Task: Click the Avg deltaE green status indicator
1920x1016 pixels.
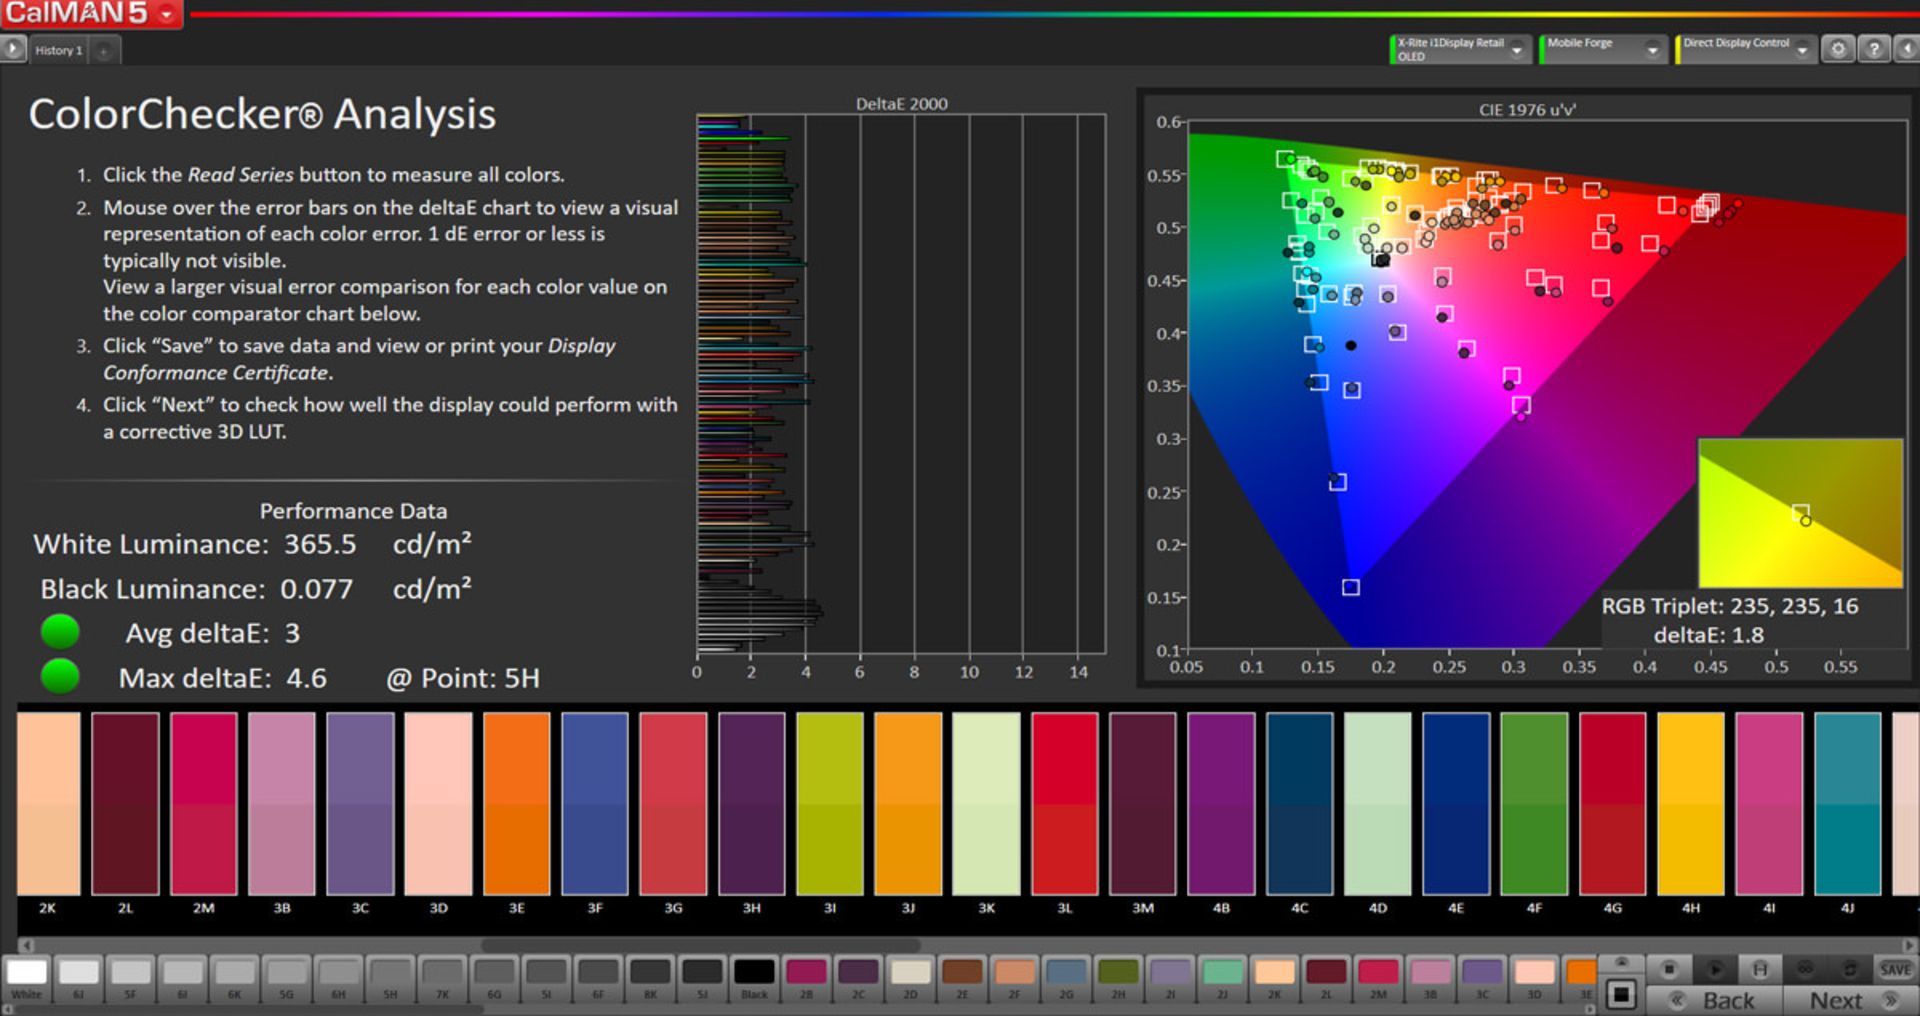Action: [x=60, y=632]
